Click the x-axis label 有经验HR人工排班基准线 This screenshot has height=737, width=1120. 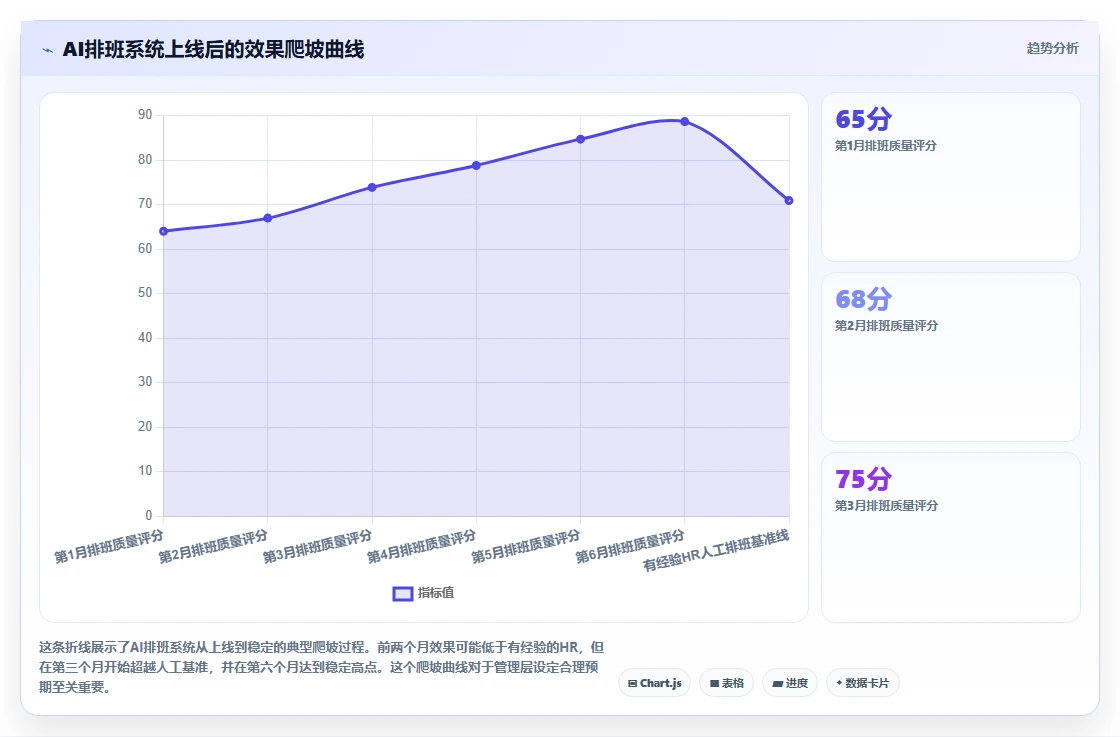coord(716,551)
